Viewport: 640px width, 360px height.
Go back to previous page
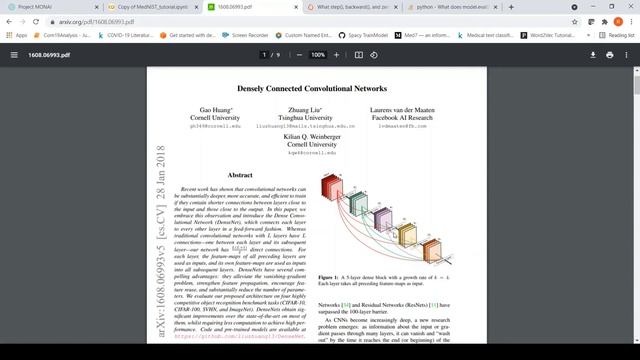[x=9, y=22]
